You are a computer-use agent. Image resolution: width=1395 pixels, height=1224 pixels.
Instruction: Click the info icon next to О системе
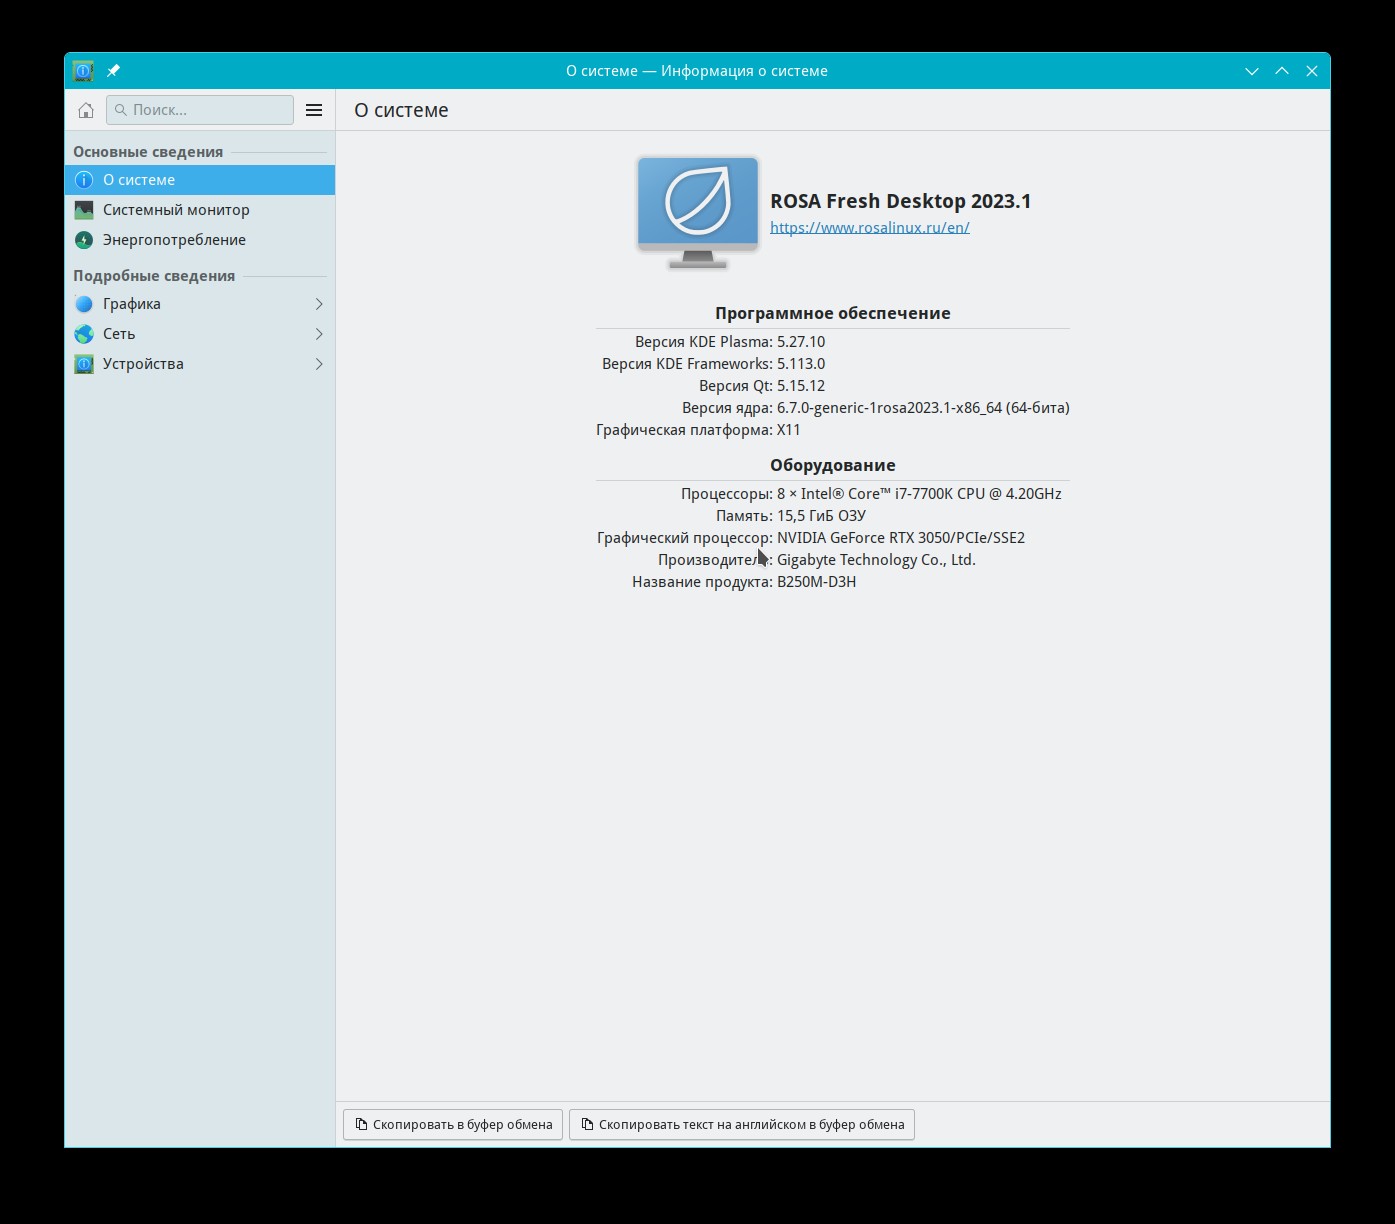(x=84, y=180)
